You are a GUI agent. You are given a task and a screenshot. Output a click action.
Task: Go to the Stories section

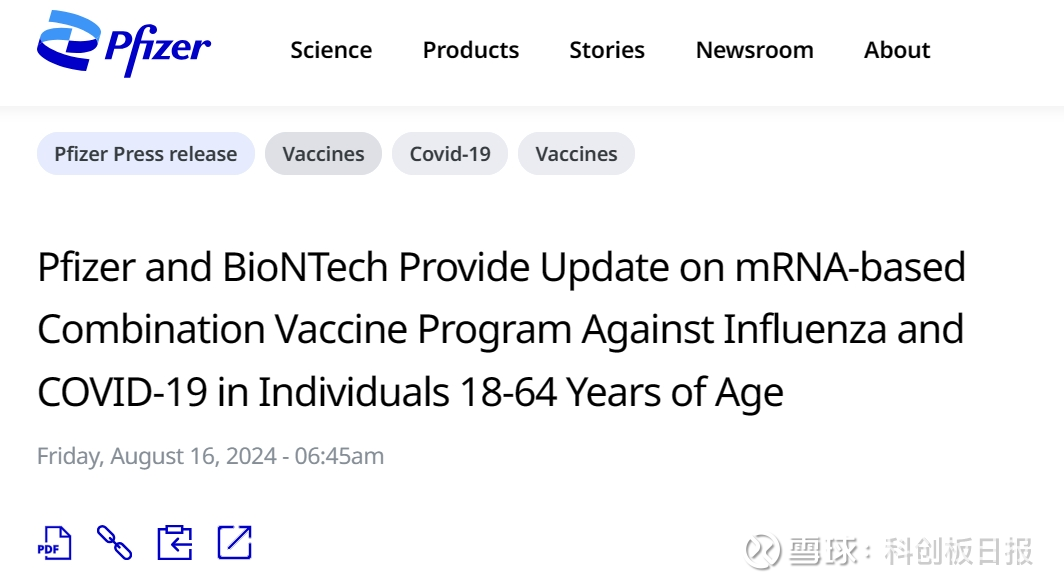pyautogui.click(x=607, y=50)
